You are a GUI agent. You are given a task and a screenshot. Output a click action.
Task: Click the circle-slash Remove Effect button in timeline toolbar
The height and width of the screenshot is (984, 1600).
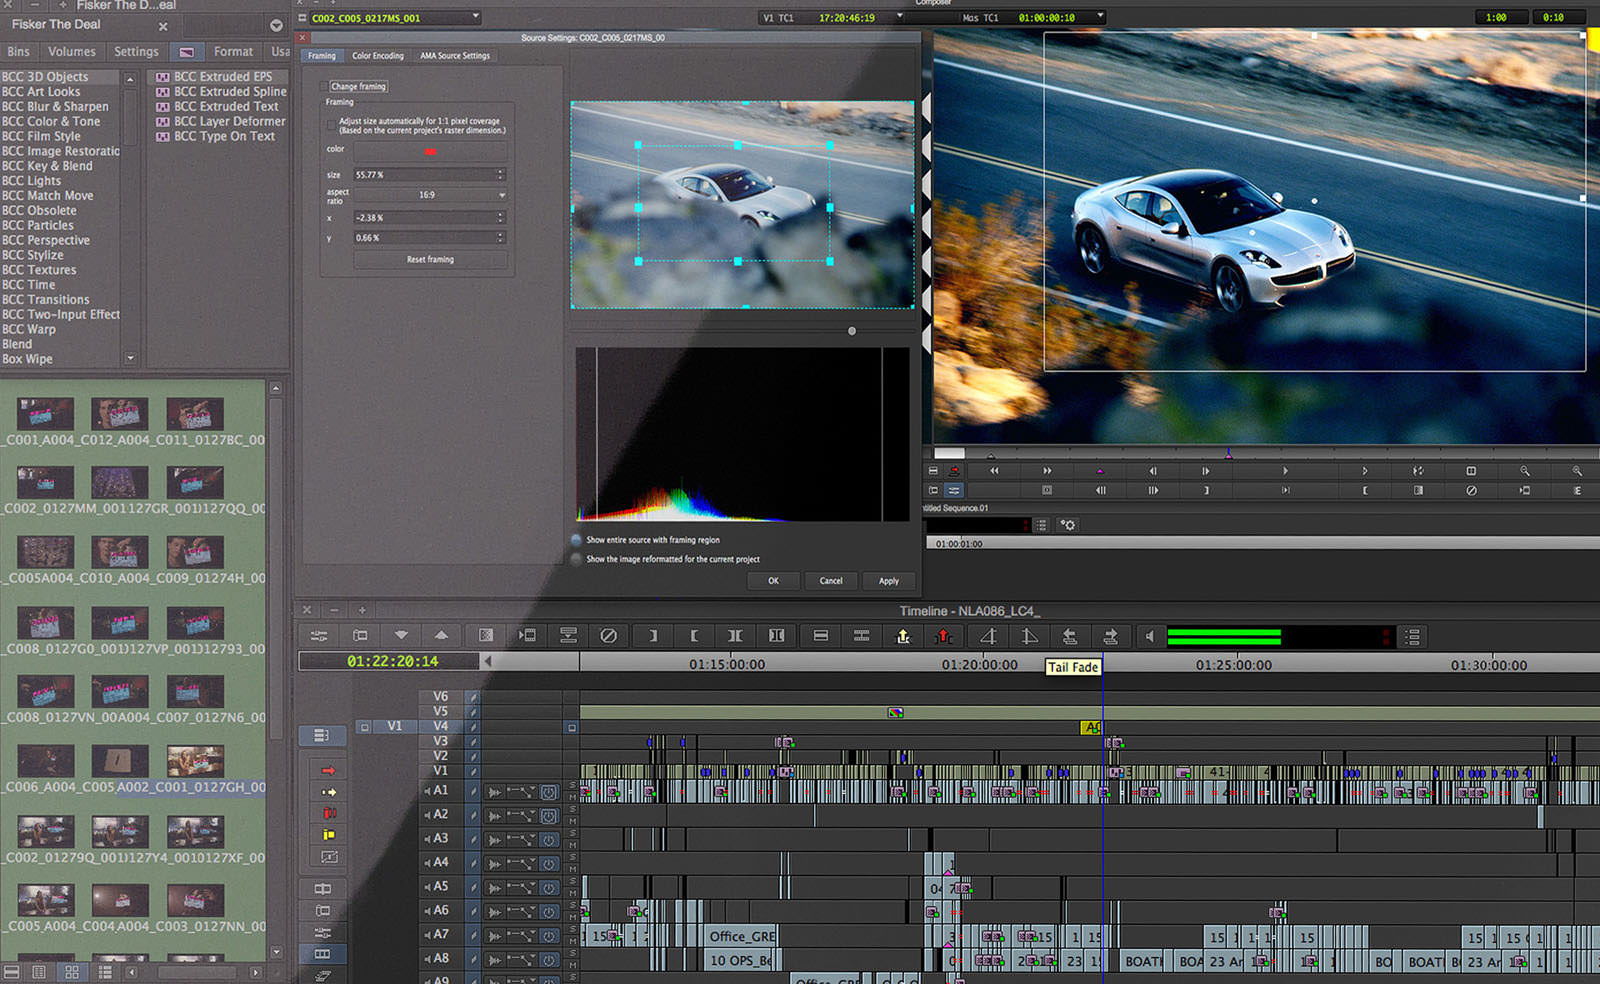click(608, 636)
